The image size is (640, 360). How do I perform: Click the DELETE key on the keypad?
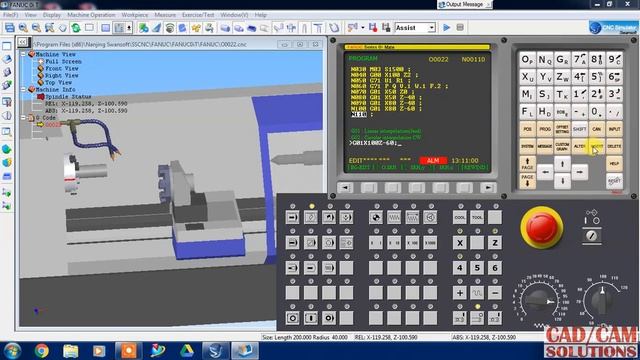pos(614,146)
